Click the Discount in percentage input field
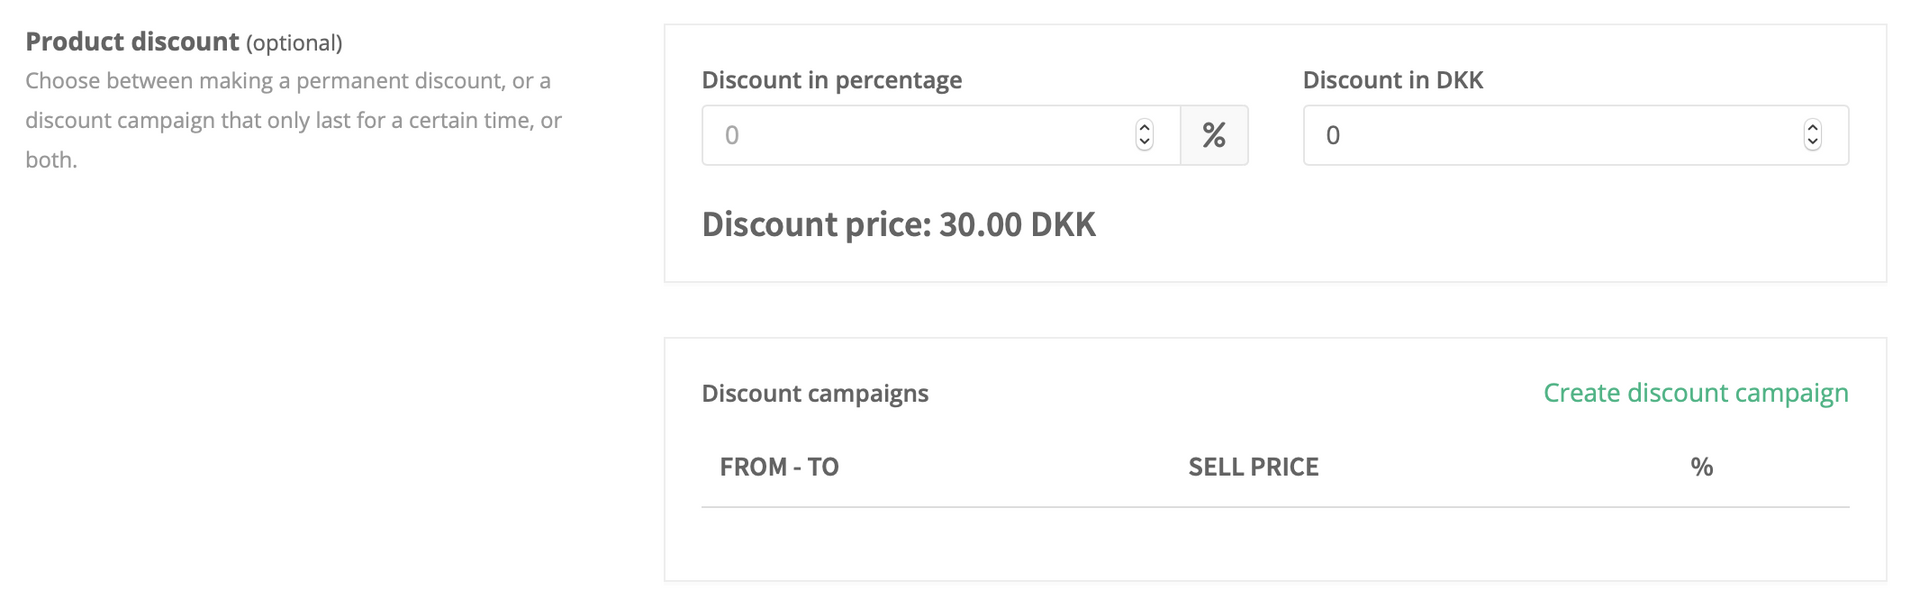Image resolution: width=1920 pixels, height=600 pixels. click(x=940, y=135)
